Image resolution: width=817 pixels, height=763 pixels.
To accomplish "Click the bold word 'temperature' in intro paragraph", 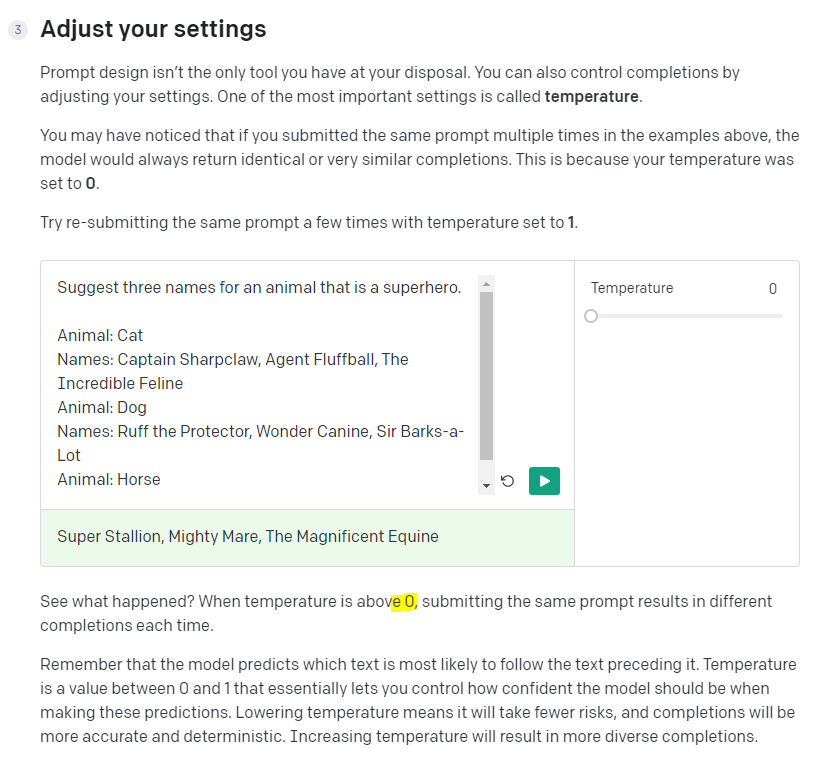I will pyautogui.click(x=591, y=96).
